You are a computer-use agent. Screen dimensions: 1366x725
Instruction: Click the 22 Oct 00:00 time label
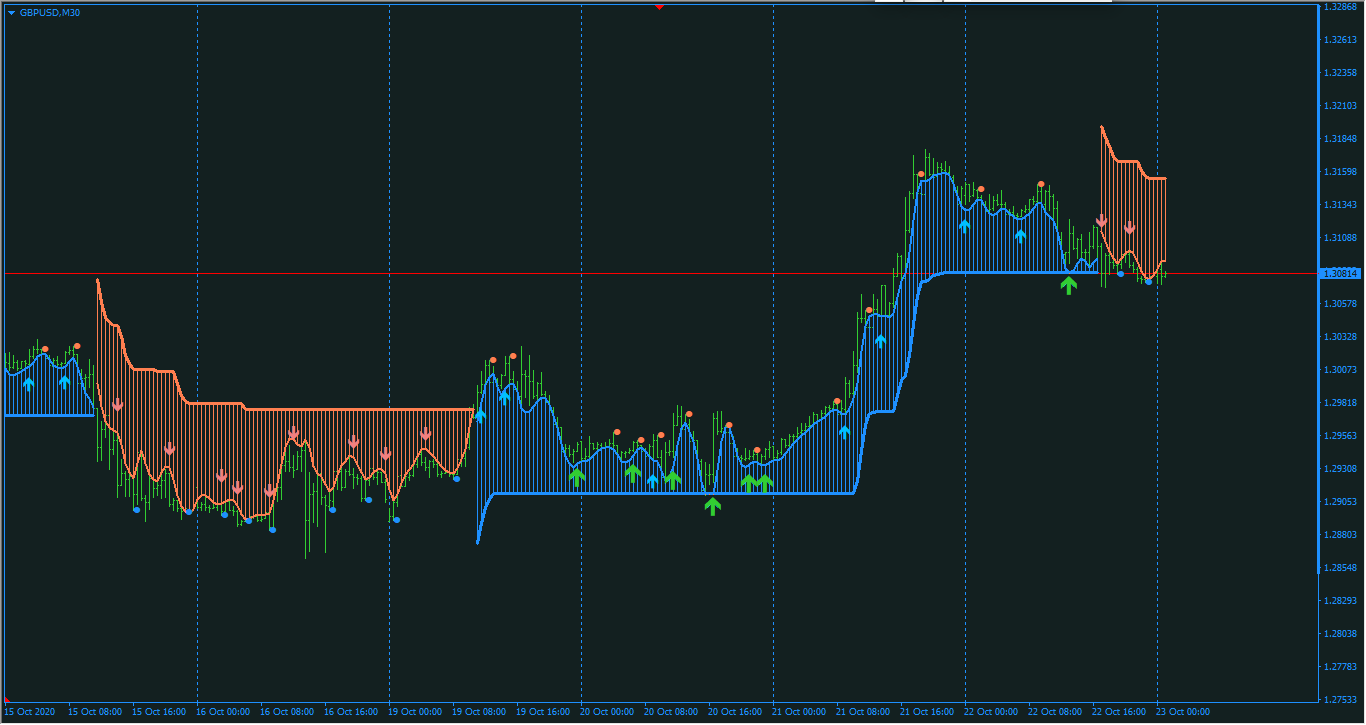(x=991, y=712)
